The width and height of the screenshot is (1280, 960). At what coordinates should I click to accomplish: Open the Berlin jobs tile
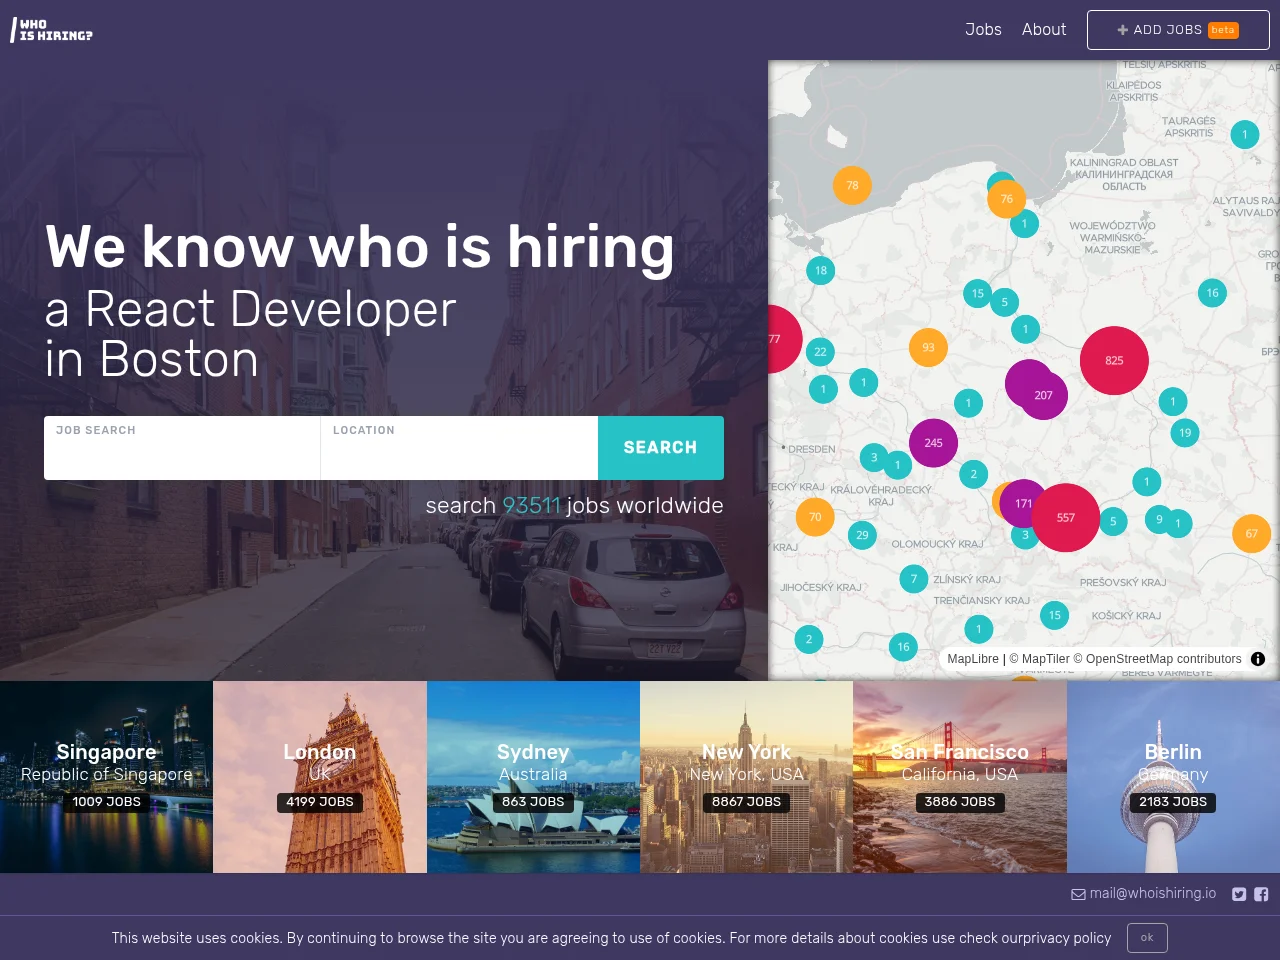click(1173, 777)
